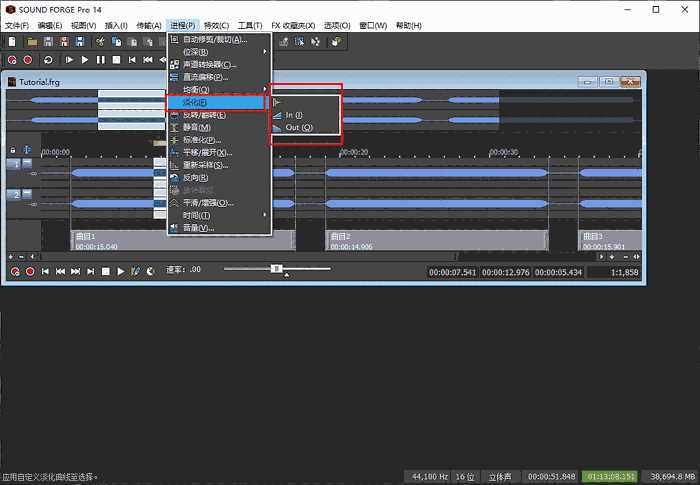Click the Pause button in main toolbar

(x=101, y=60)
